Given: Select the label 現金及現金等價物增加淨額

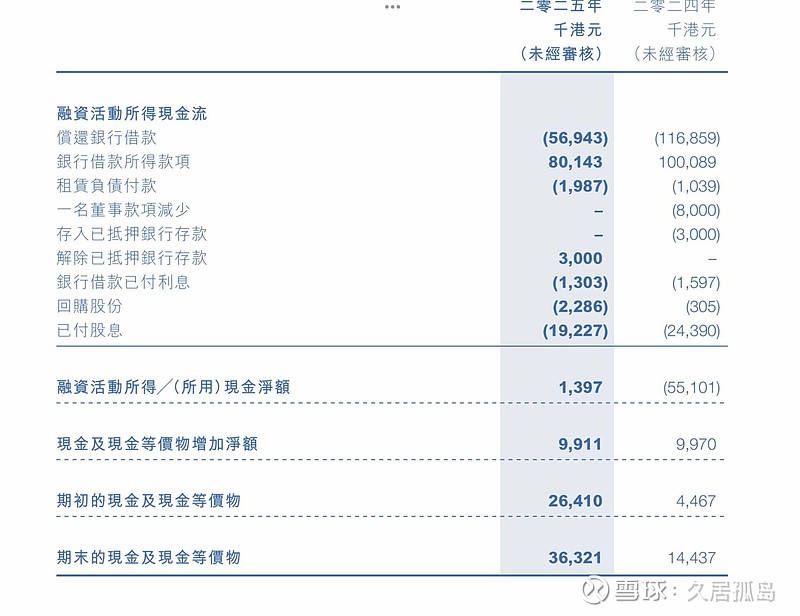Looking at the screenshot, I should [x=157, y=443].
